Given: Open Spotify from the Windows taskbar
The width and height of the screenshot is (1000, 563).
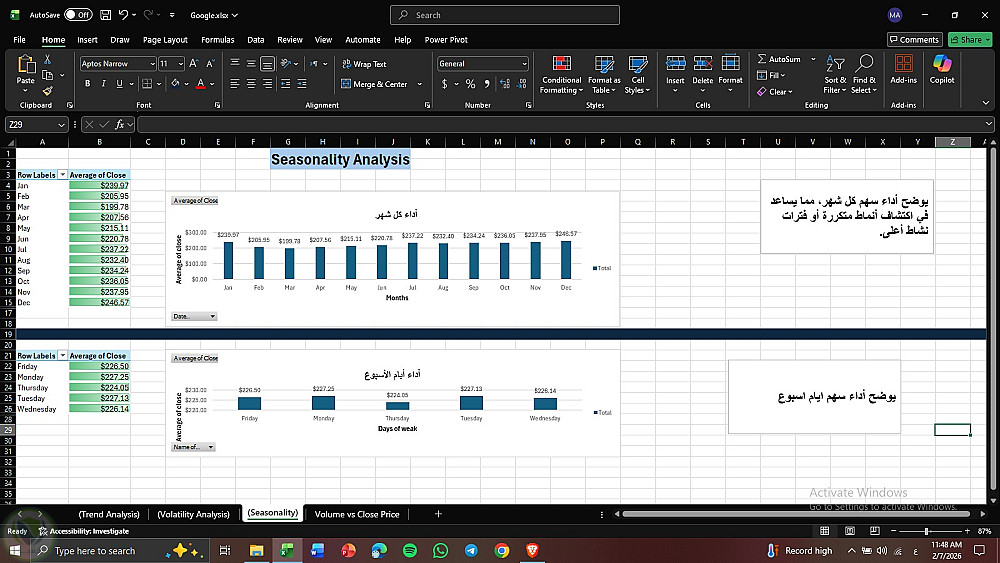Looking at the screenshot, I should [x=409, y=550].
